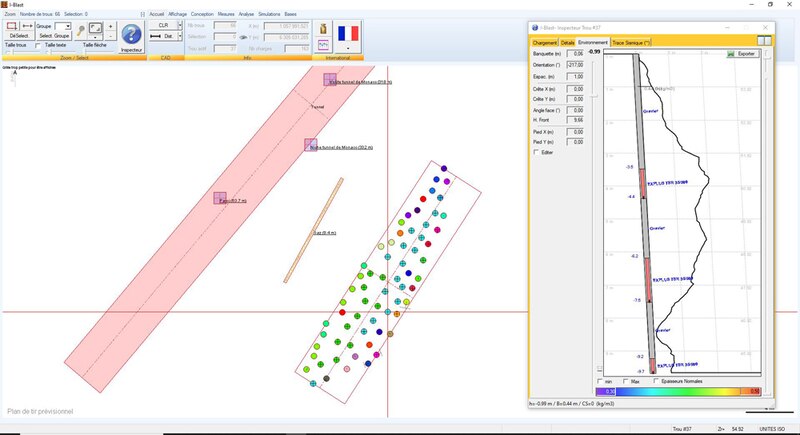
Task: Select the middle Voute tunnel marker 30.2 m
Action: 311,145
